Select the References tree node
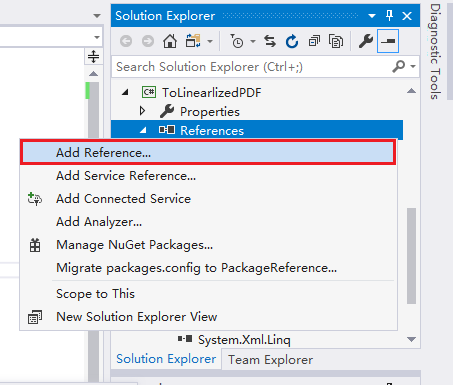This screenshot has height=385, width=453. click(212, 131)
